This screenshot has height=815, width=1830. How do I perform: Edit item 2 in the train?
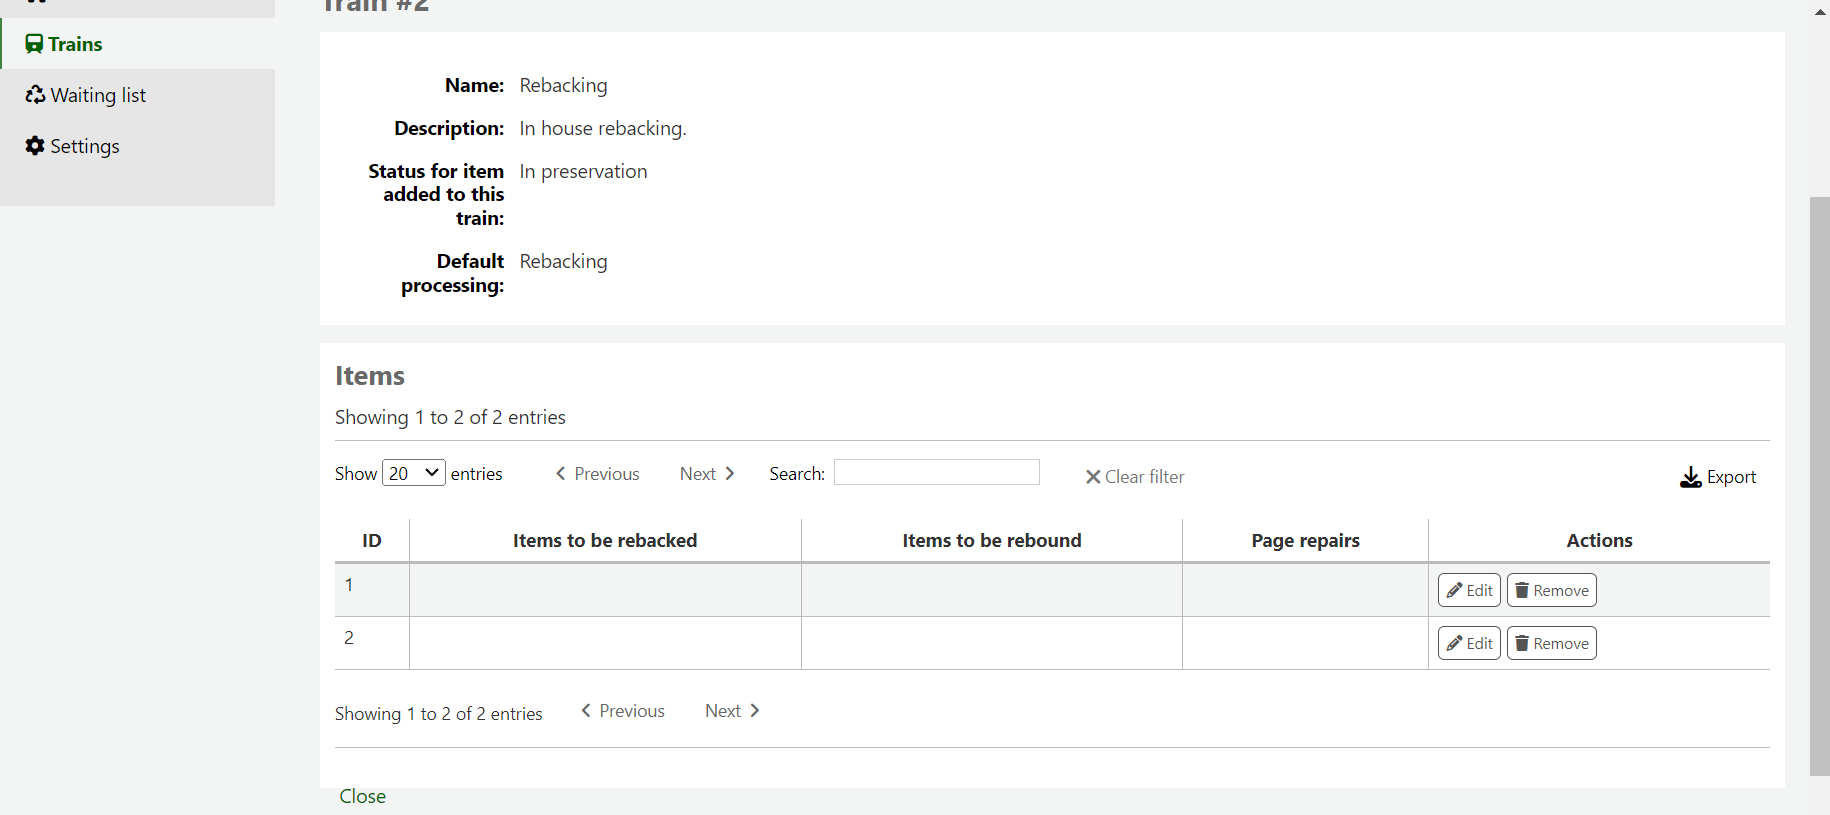click(1469, 643)
